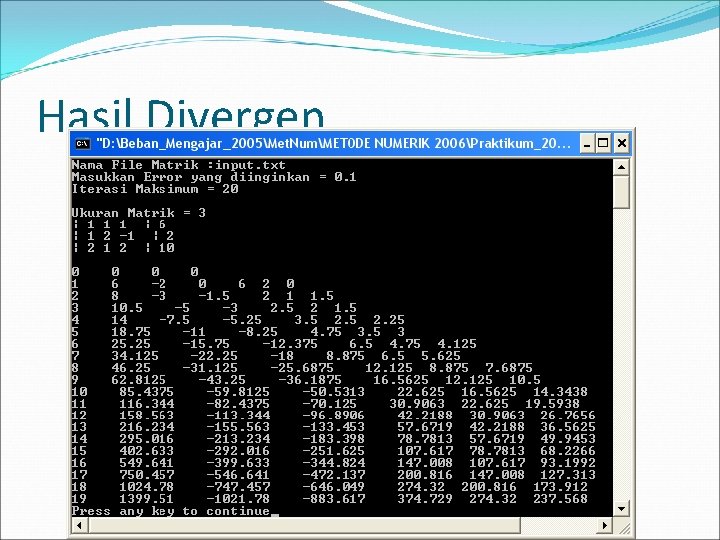
Task: Click value 237.568 in iteration 19 row
Action: click(x=560, y=499)
